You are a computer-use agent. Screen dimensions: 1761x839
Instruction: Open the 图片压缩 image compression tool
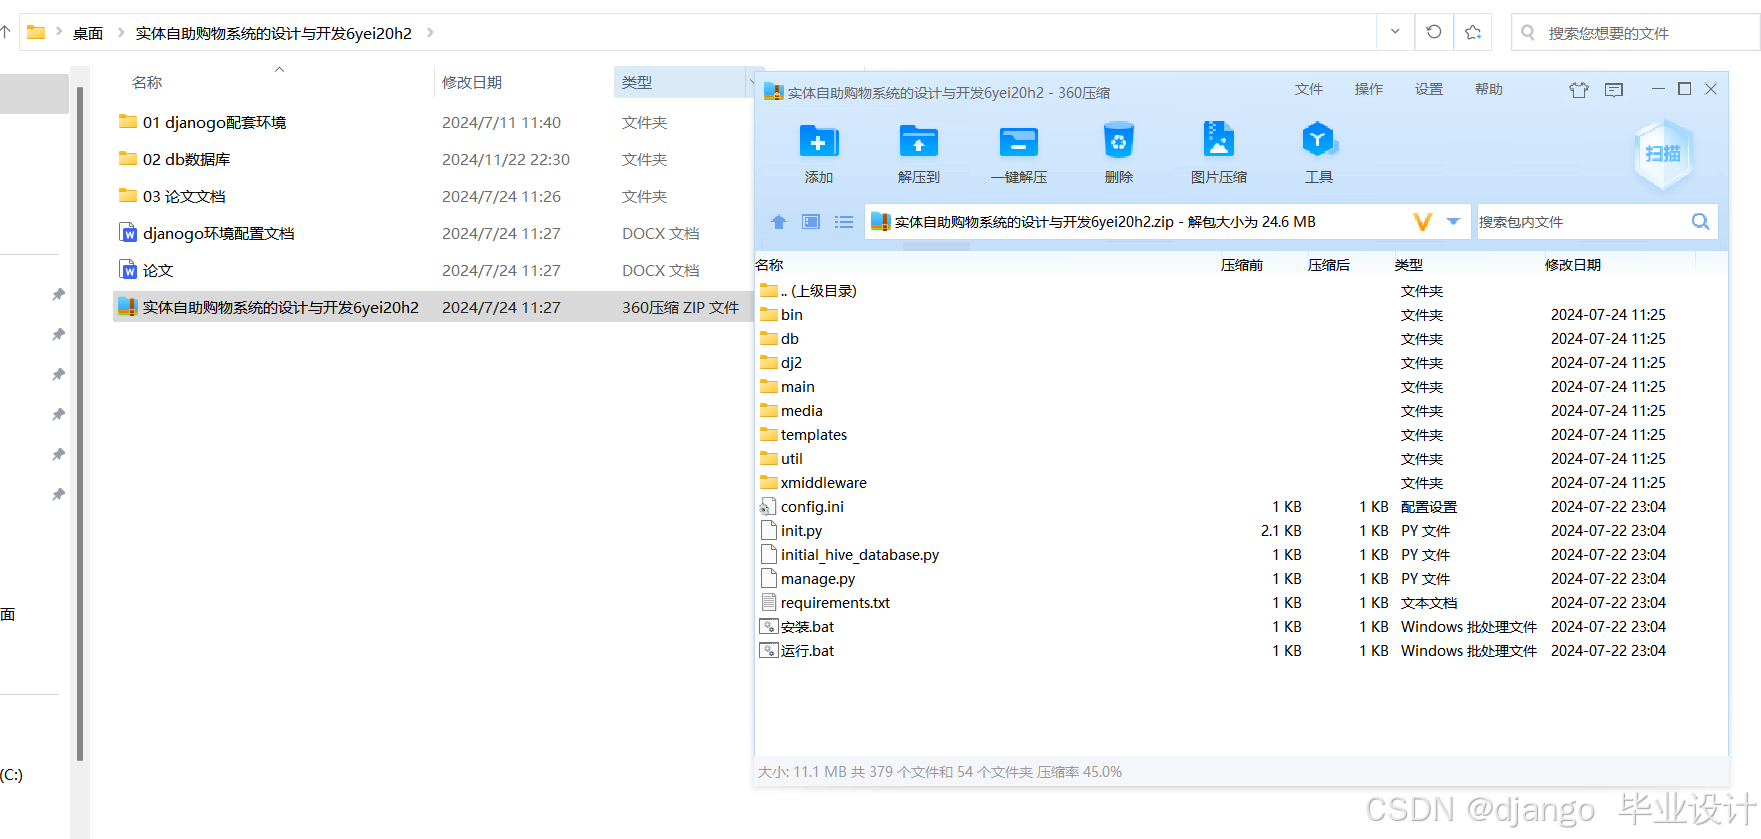click(x=1218, y=140)
